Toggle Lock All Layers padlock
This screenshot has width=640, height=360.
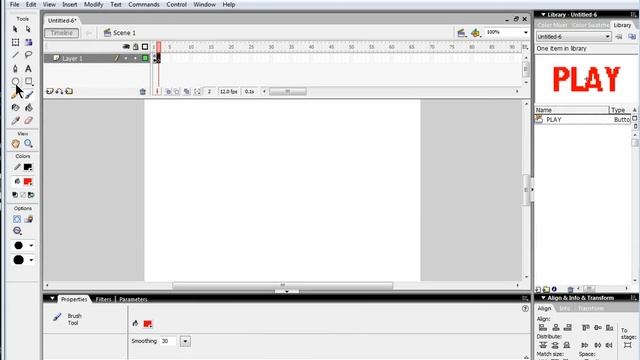coord(136,47)
